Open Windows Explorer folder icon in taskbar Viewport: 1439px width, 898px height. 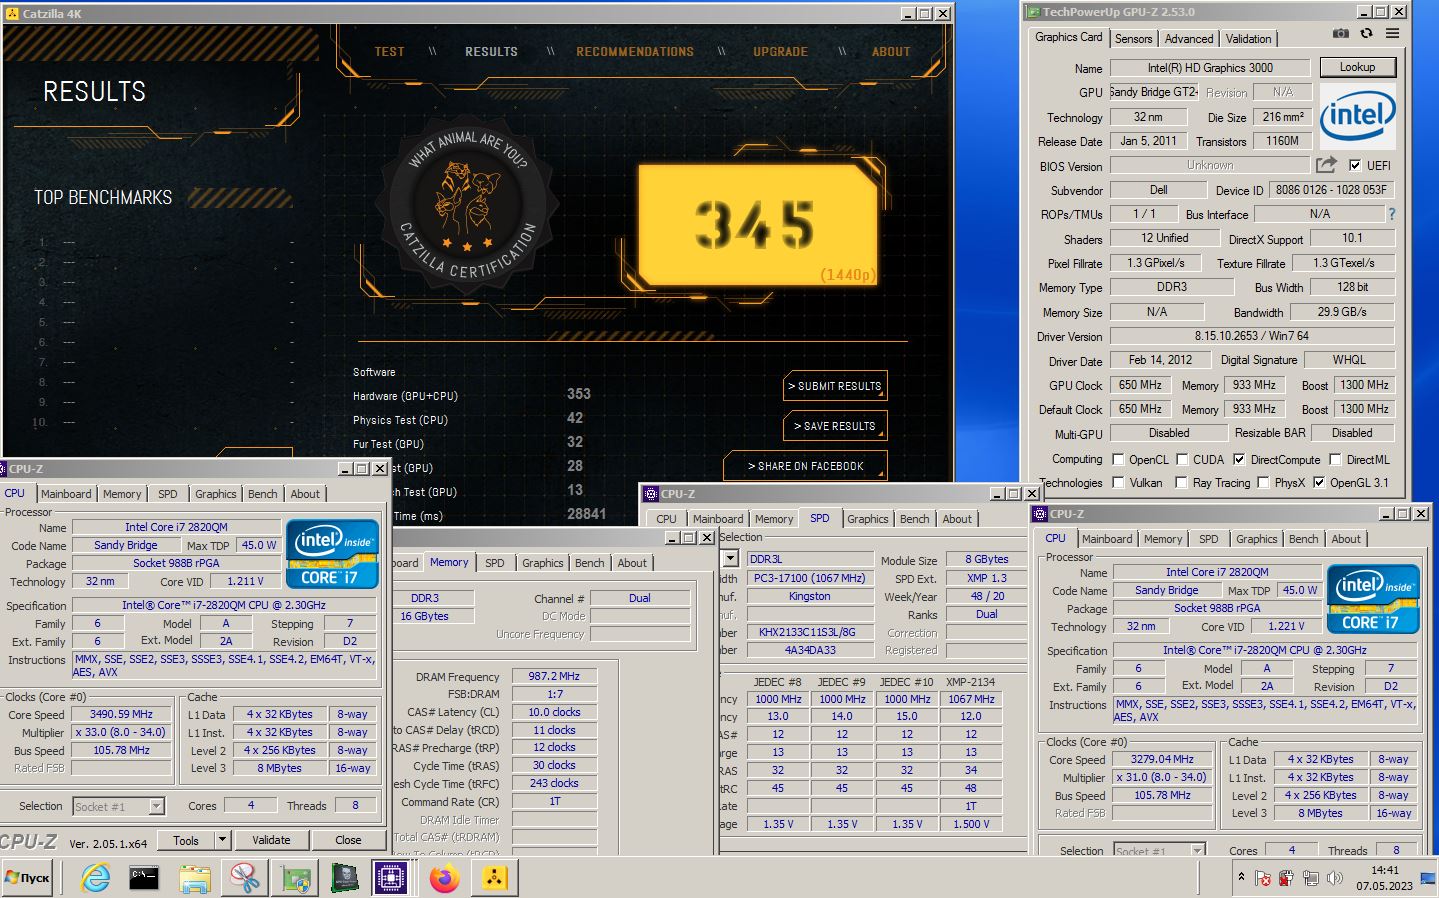[195, 878]
